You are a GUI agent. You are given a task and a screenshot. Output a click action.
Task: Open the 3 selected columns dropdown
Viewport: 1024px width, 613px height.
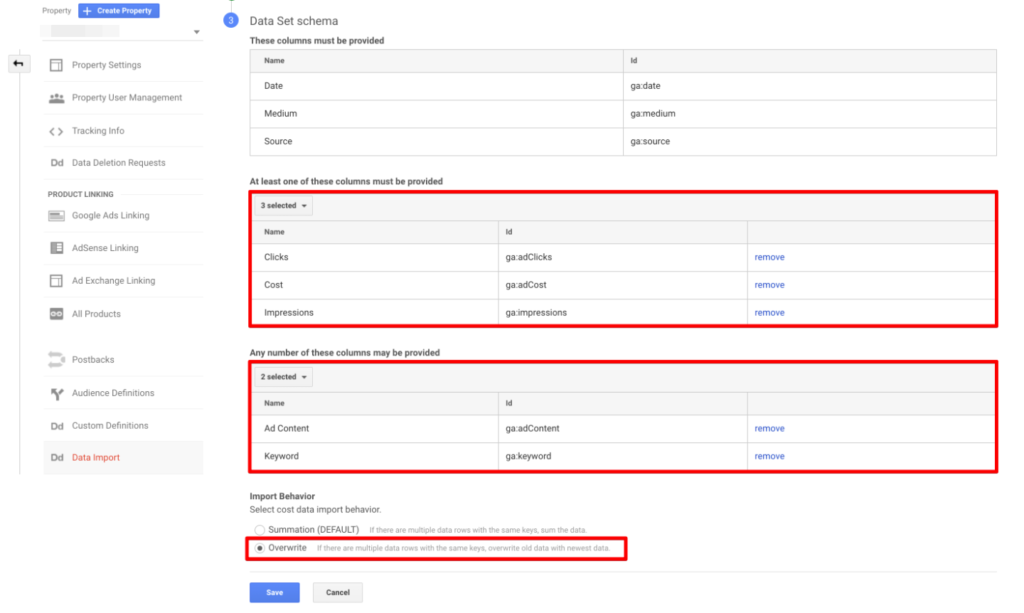coord(283,206)
